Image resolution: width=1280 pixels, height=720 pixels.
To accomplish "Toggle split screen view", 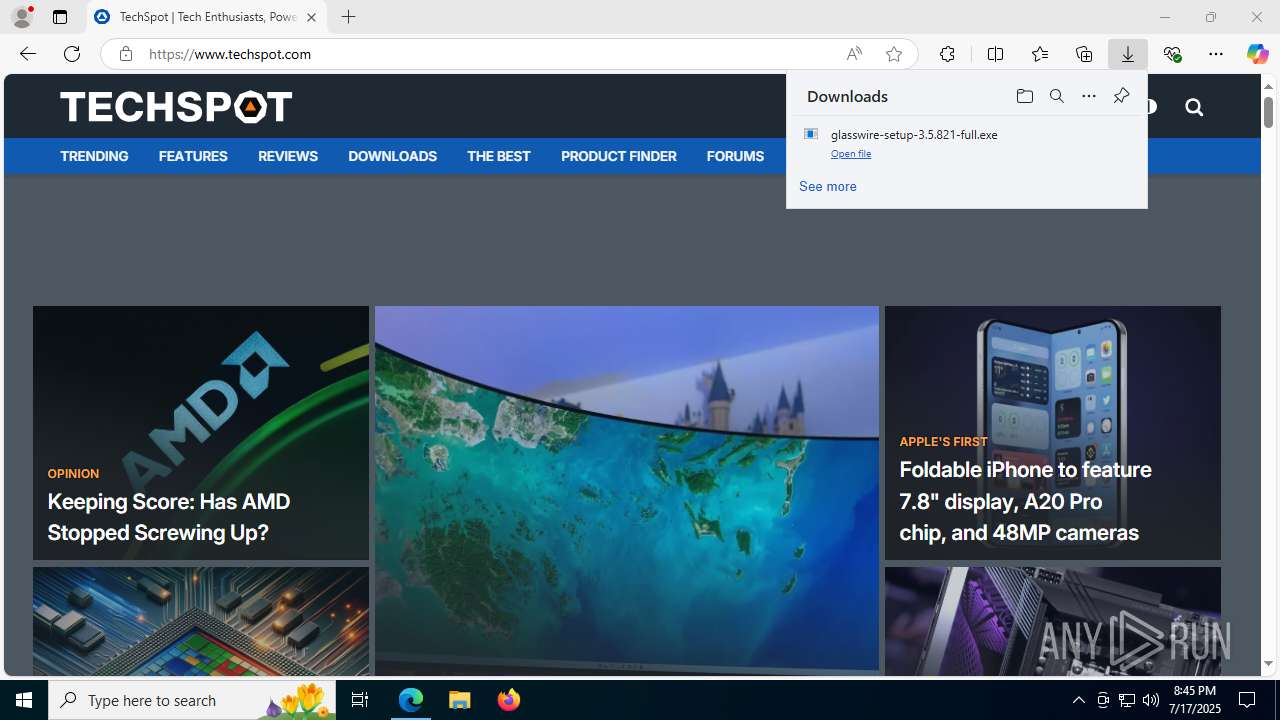I will click(995, 54).
